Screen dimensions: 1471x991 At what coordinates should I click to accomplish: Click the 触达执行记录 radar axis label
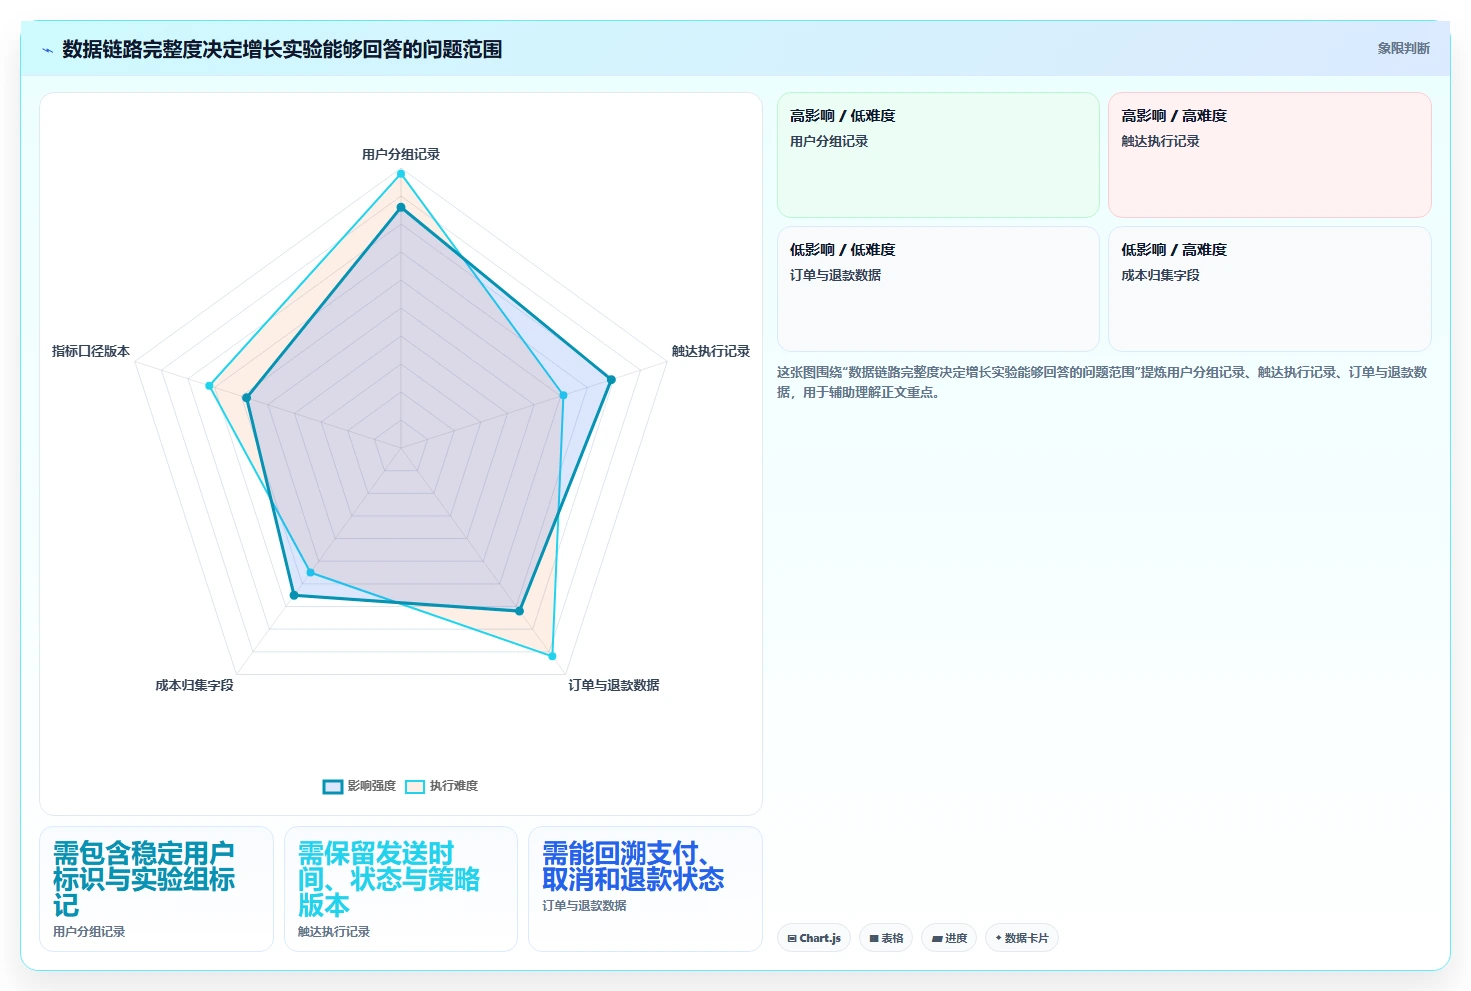pyautogui.click(x=711, y=351)
